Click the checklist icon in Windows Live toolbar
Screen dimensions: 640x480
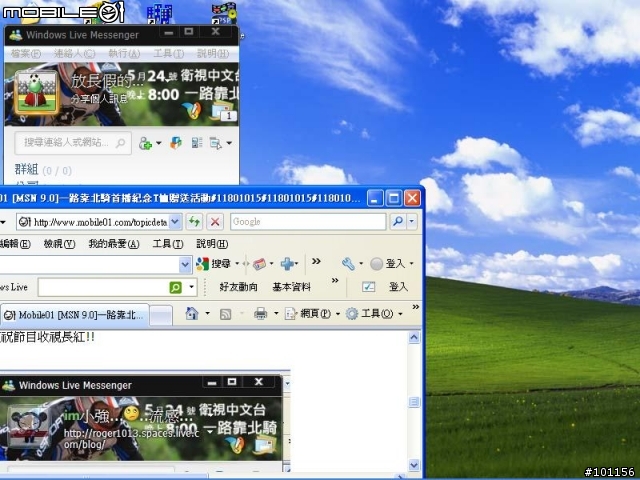[x=368, y=287]
